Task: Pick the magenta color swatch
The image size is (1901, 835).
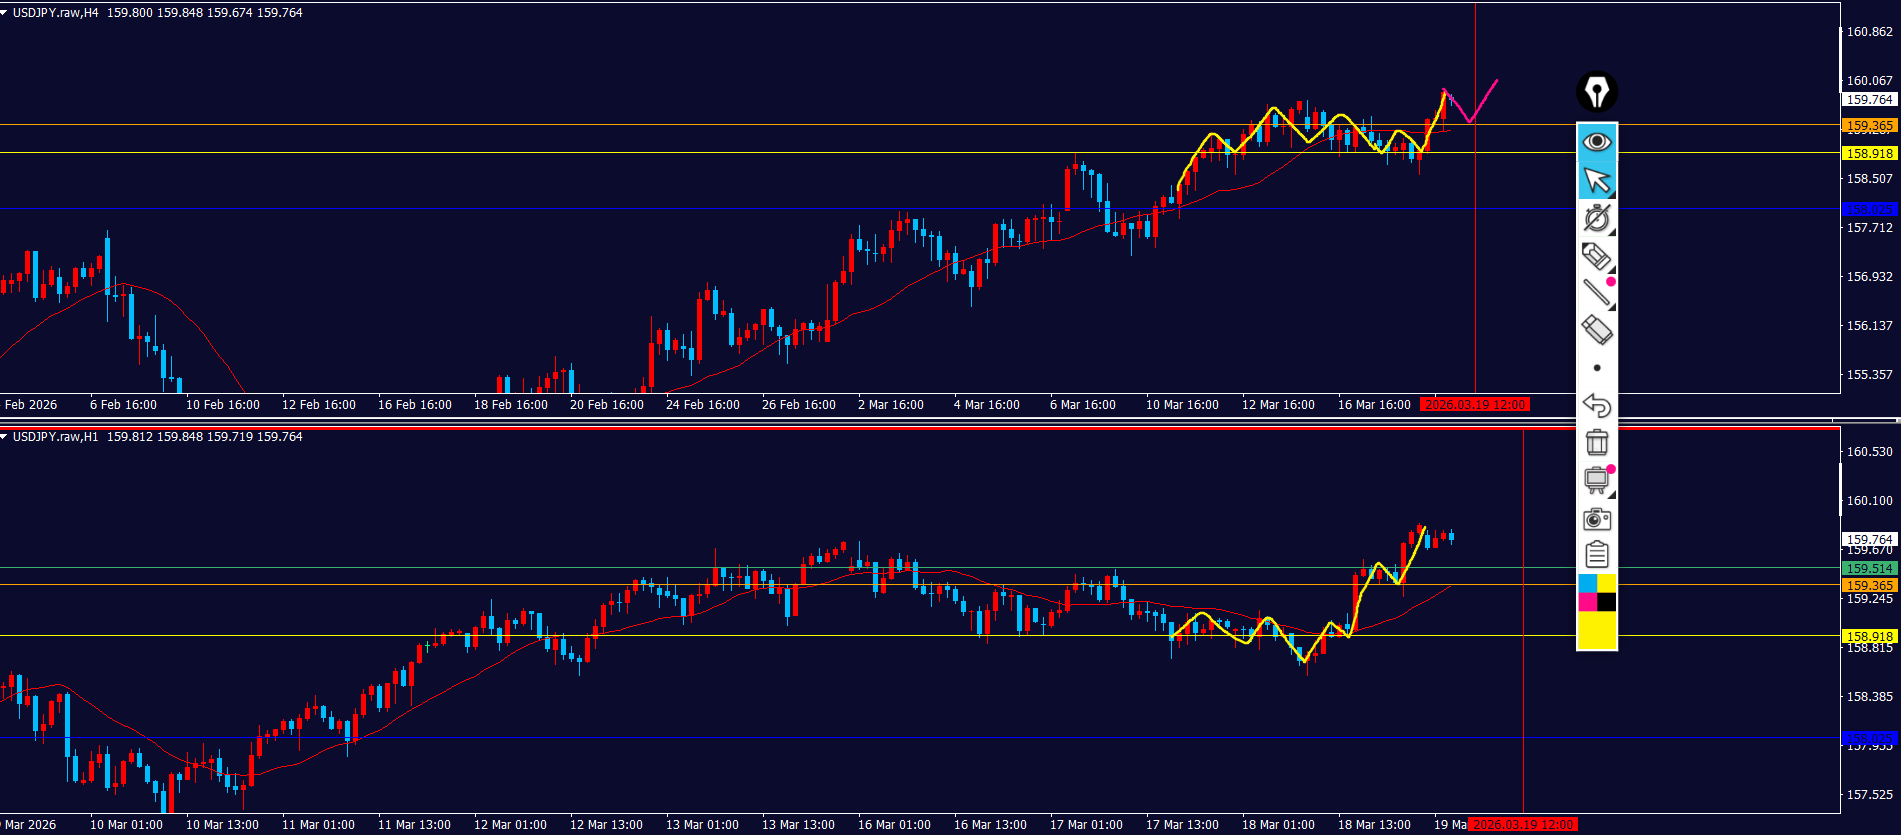Action: (1587, 601)
